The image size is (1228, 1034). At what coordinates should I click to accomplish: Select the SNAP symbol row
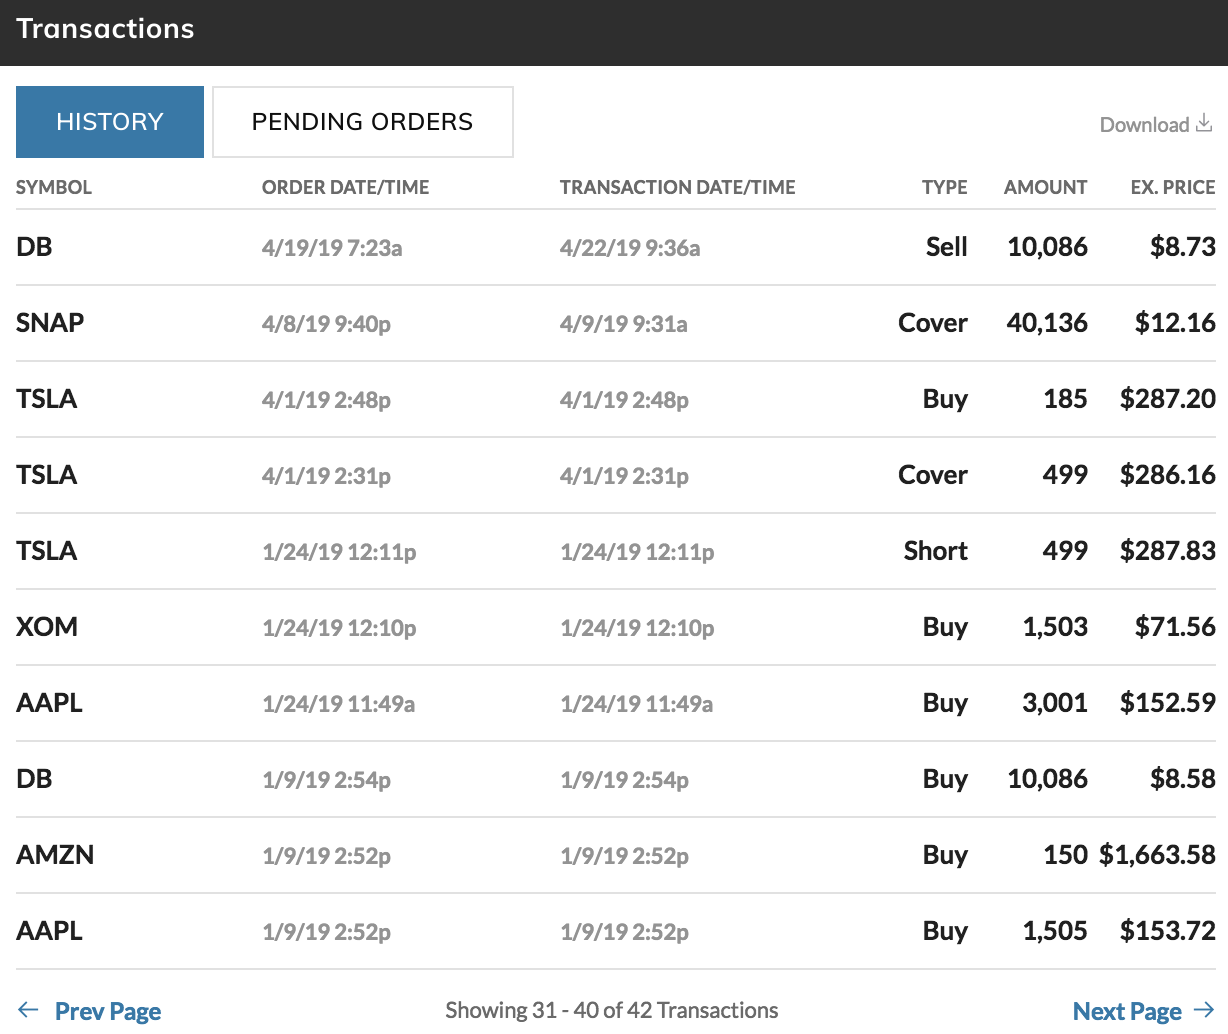tap(50, 323)
